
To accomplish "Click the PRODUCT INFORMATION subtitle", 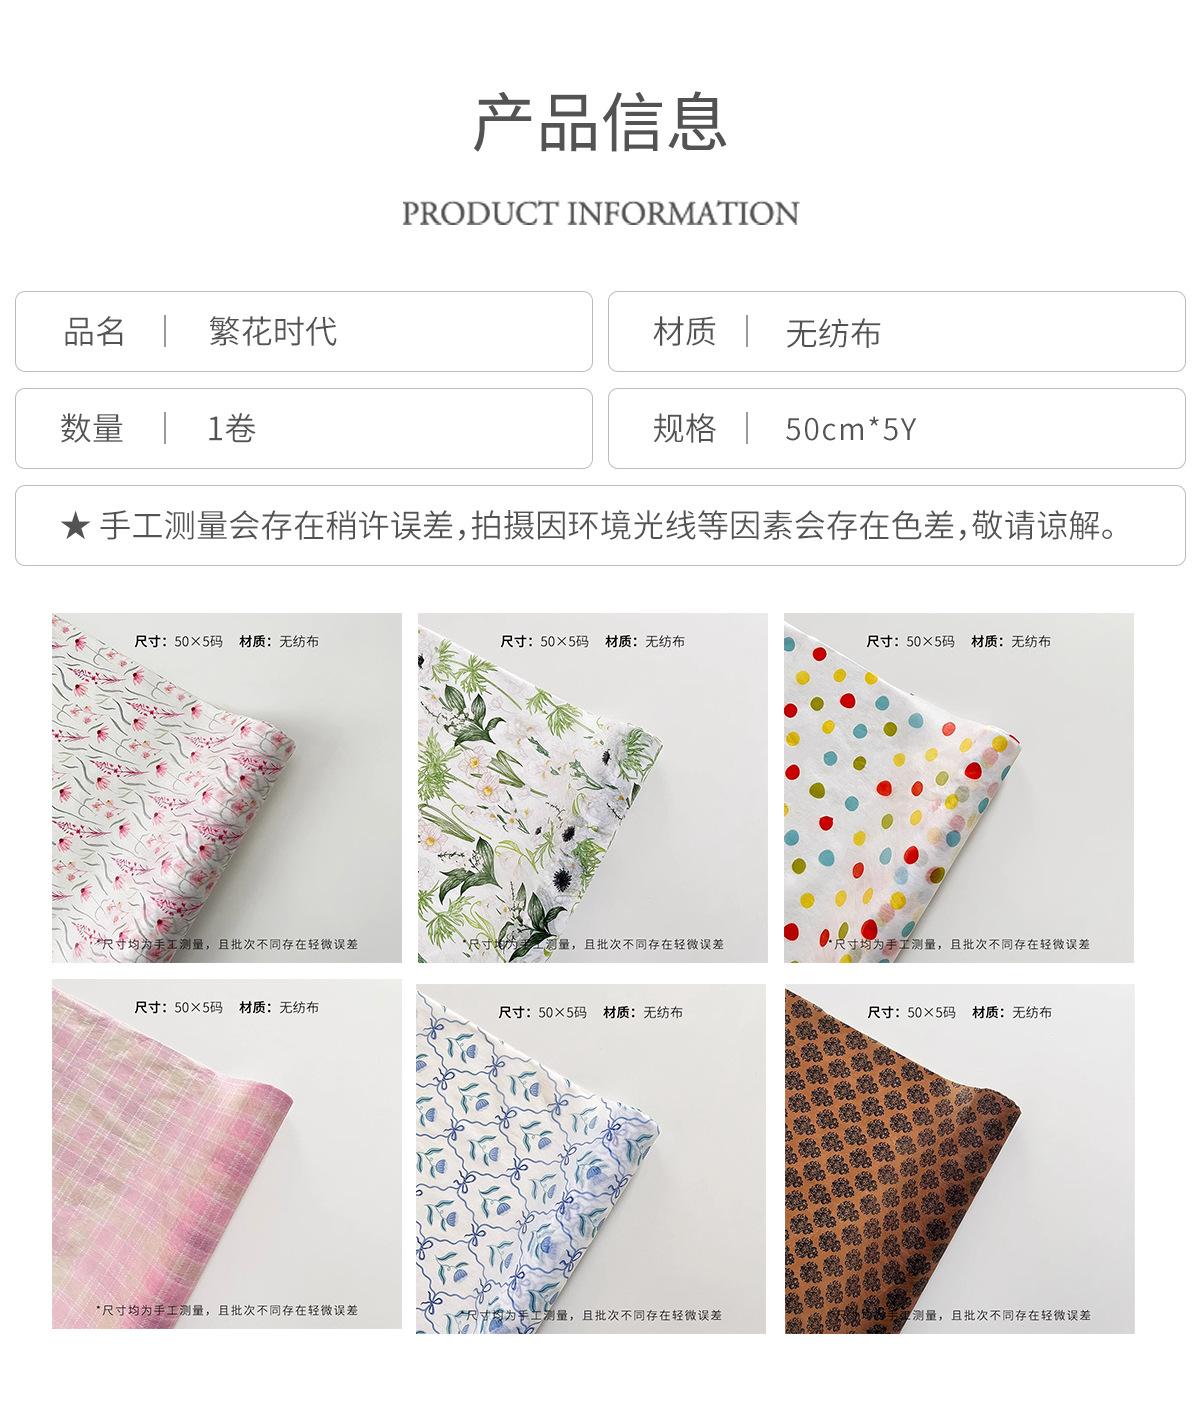I will coord(600,213).
